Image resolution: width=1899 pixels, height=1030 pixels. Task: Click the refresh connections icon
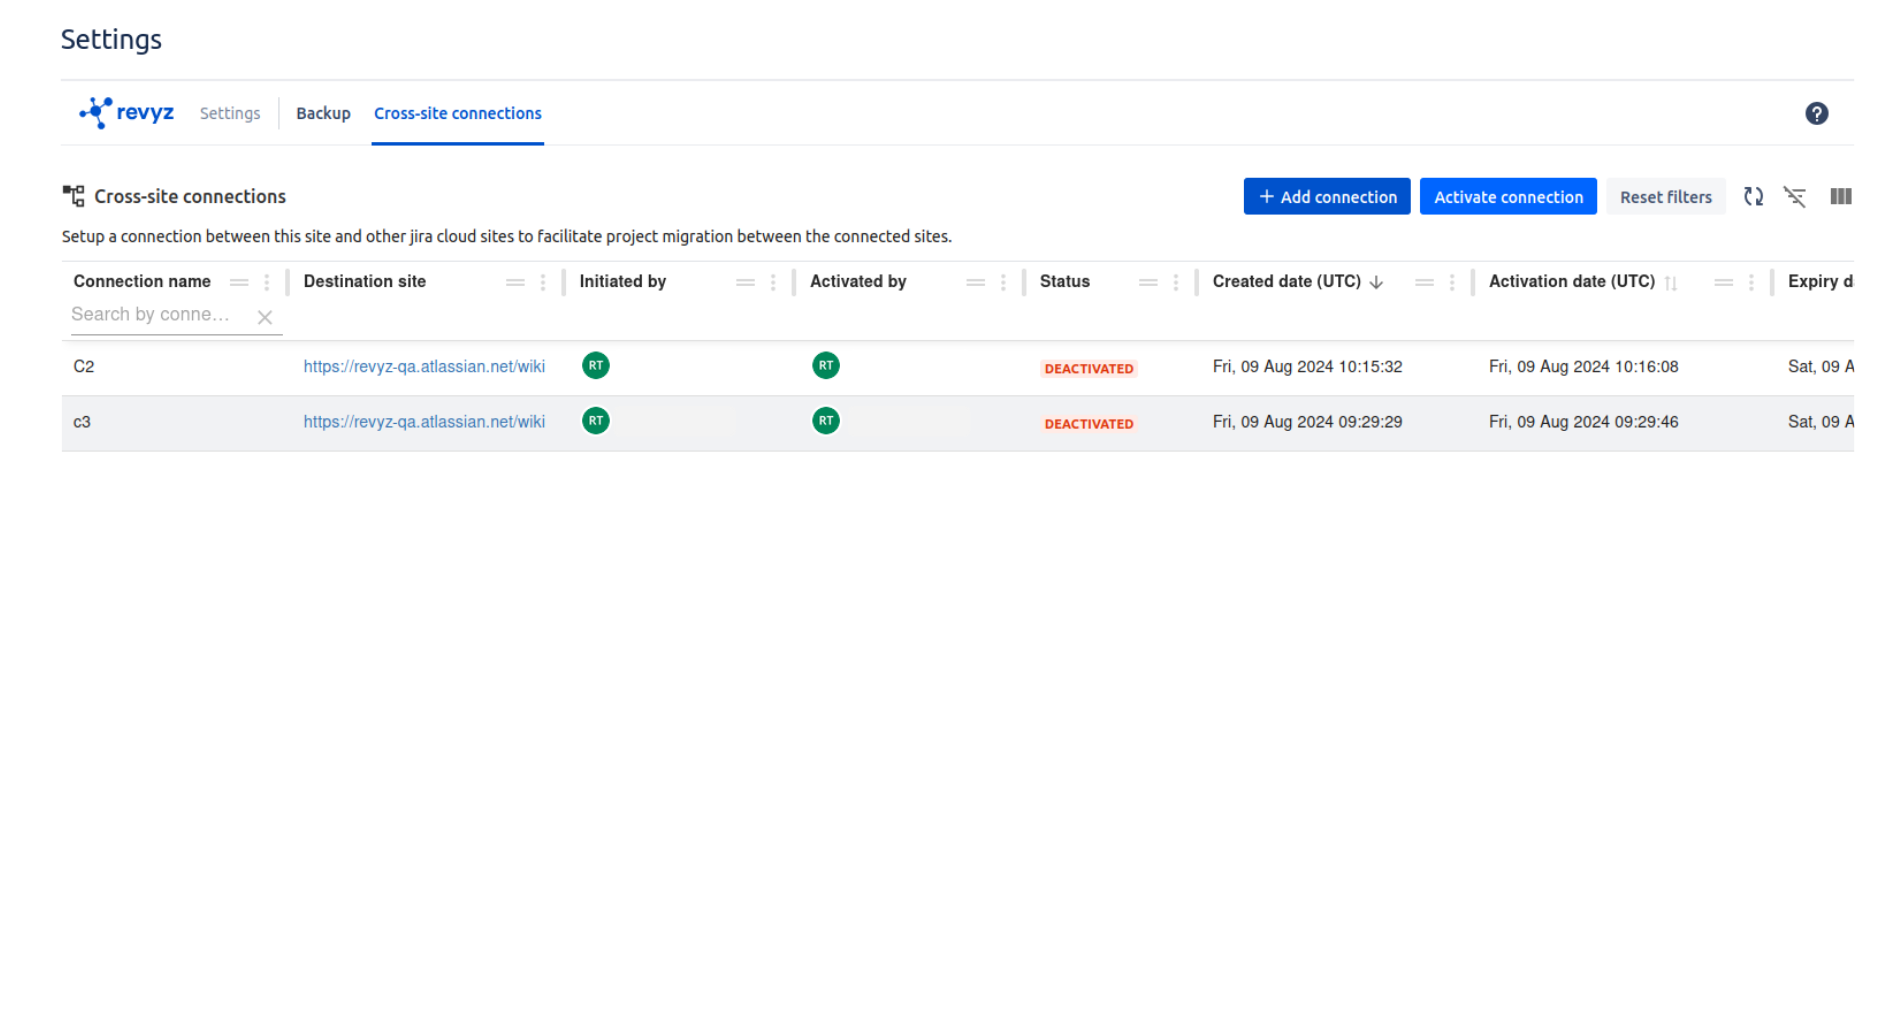click(1753, 197)
